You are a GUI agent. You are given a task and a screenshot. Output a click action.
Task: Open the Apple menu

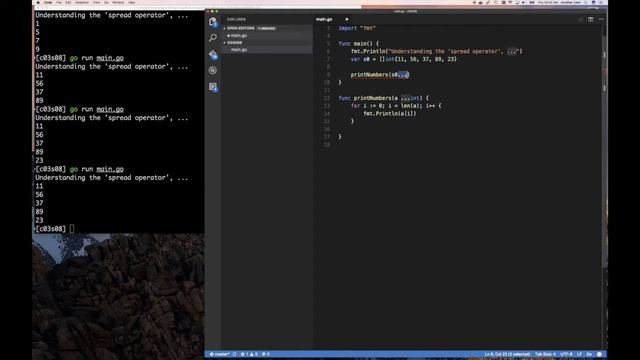tap(38, 2)
